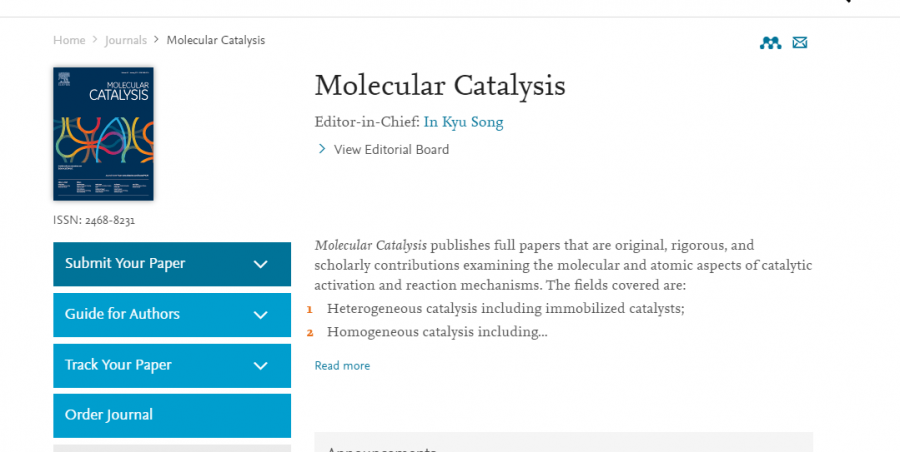This screenshot has height=452, width=900.
Task: Click the Heterogeneous catalysis list item
Action: 505,308
